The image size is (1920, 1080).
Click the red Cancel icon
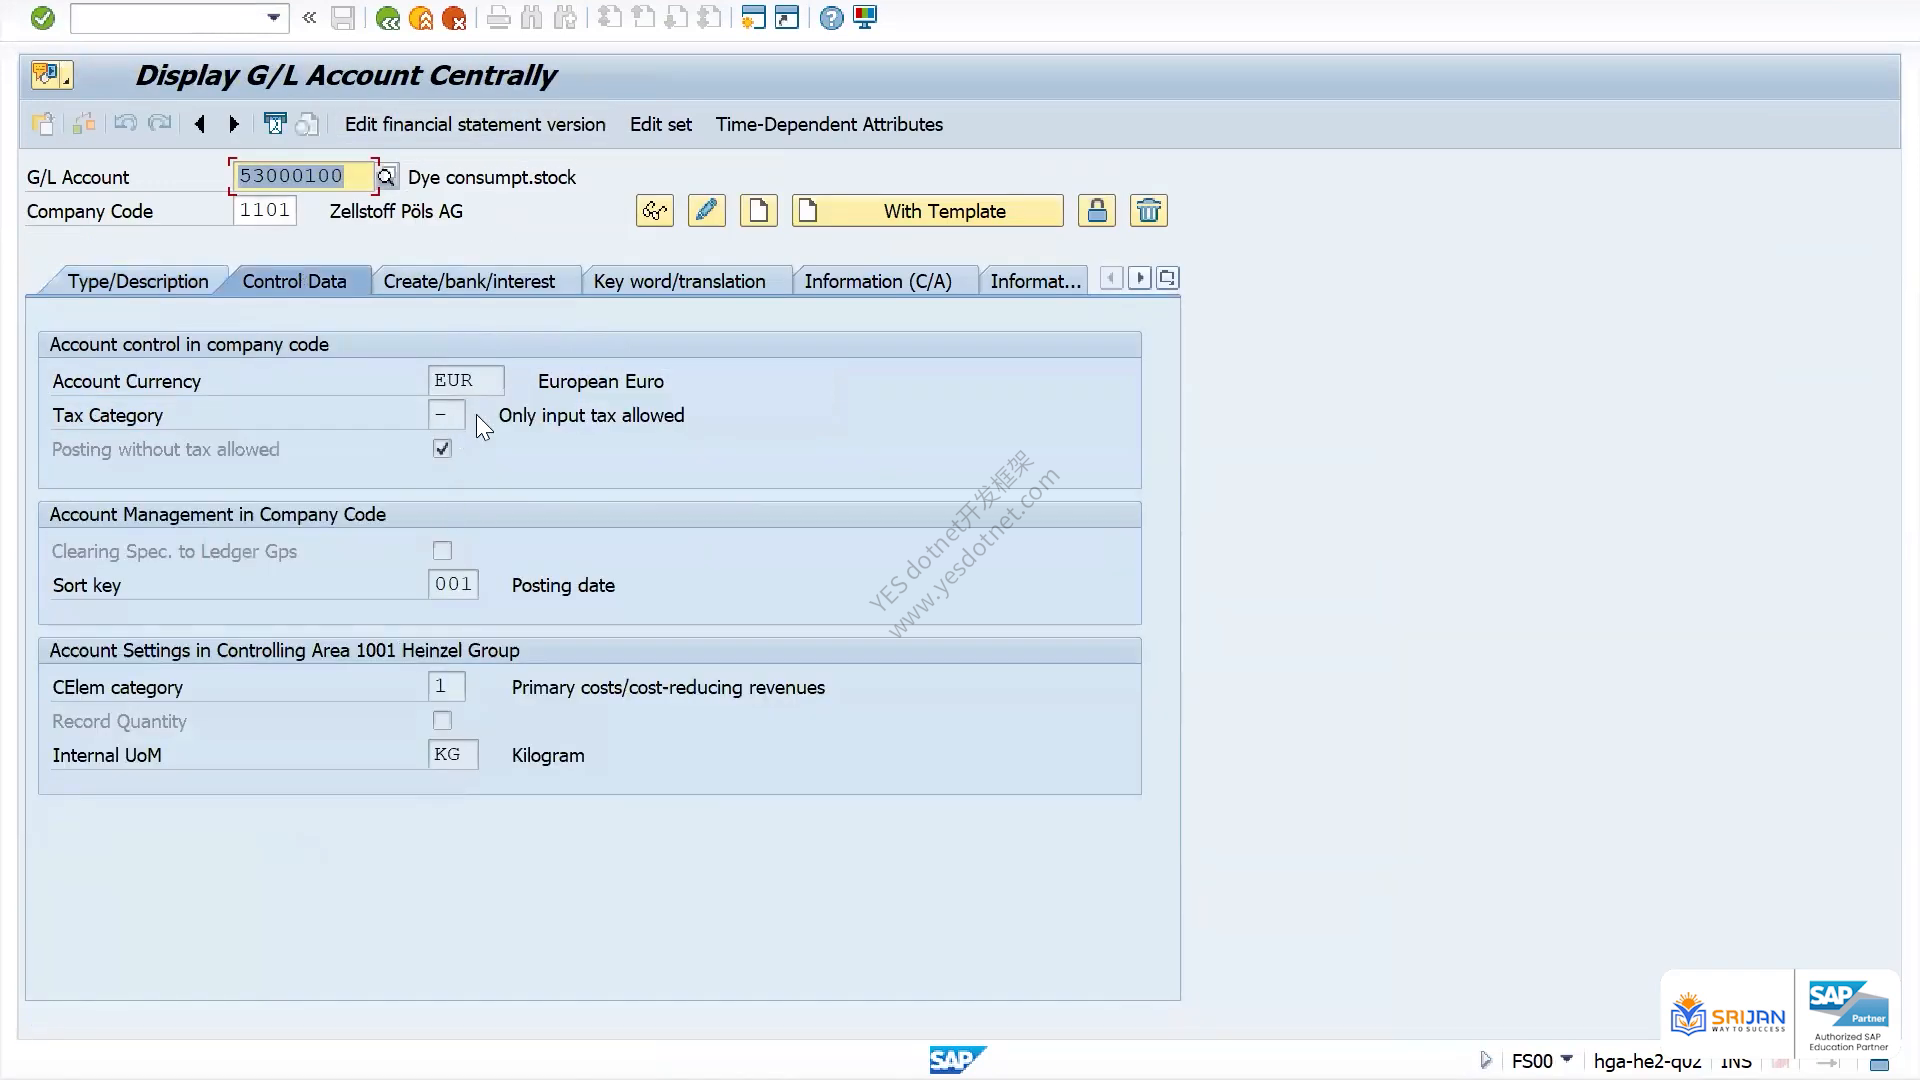454,18
